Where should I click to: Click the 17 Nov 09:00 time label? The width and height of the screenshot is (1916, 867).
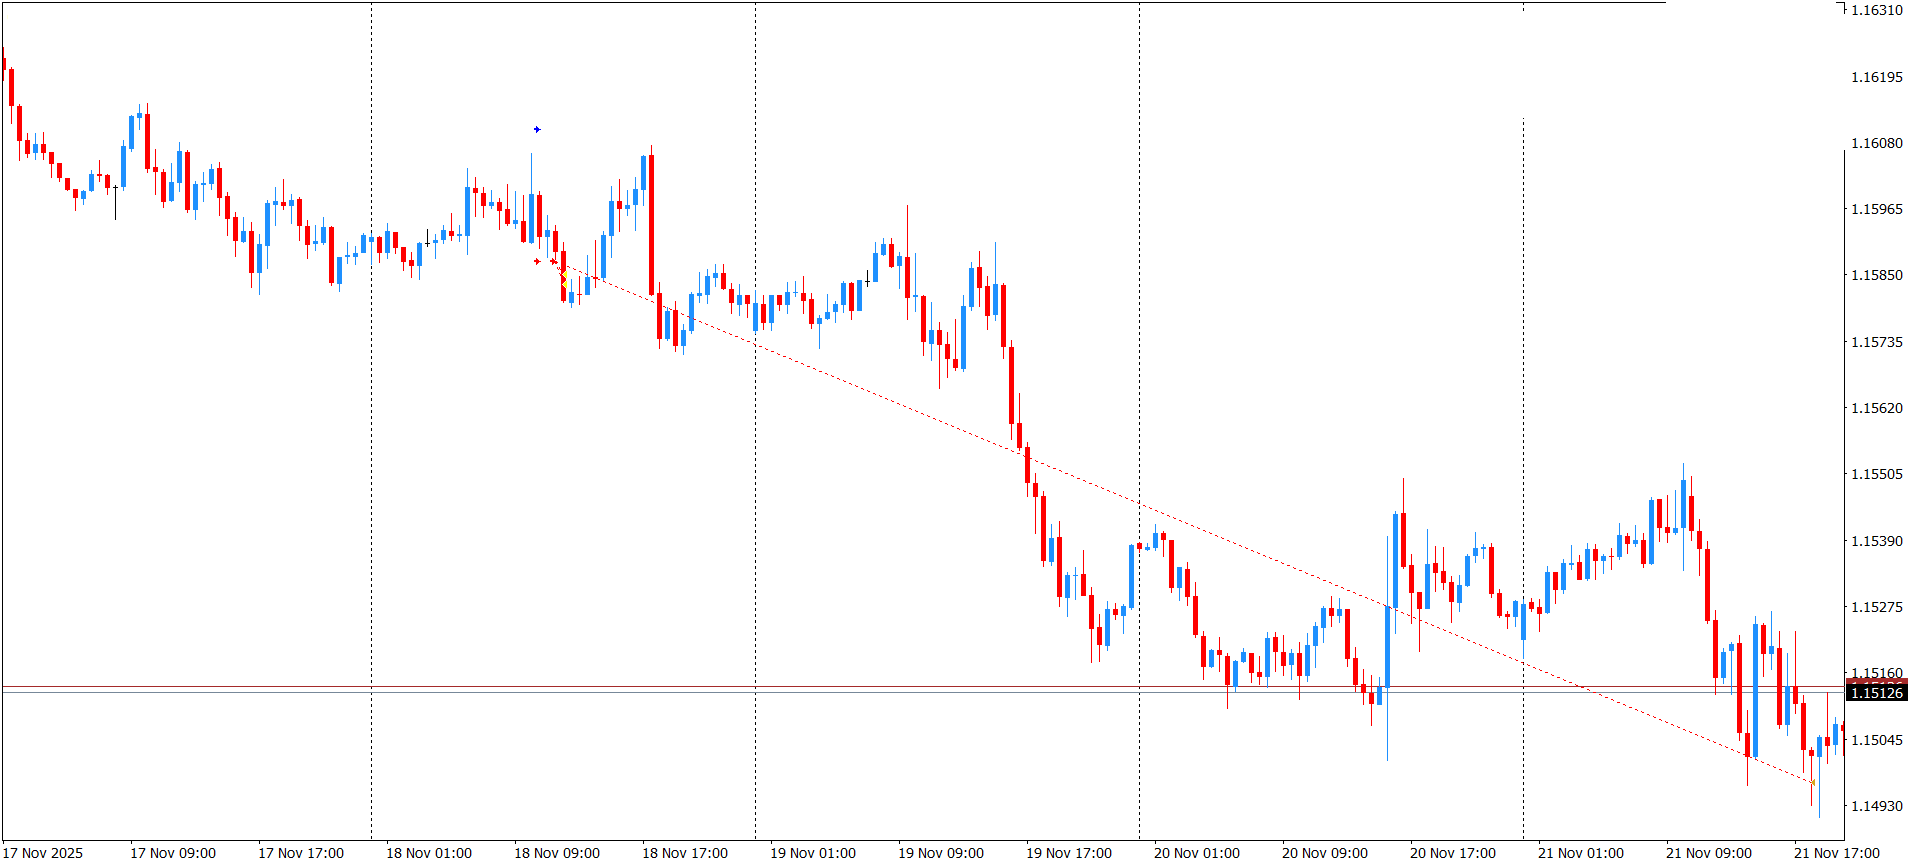pyautogui.click(x=173, y=853)
